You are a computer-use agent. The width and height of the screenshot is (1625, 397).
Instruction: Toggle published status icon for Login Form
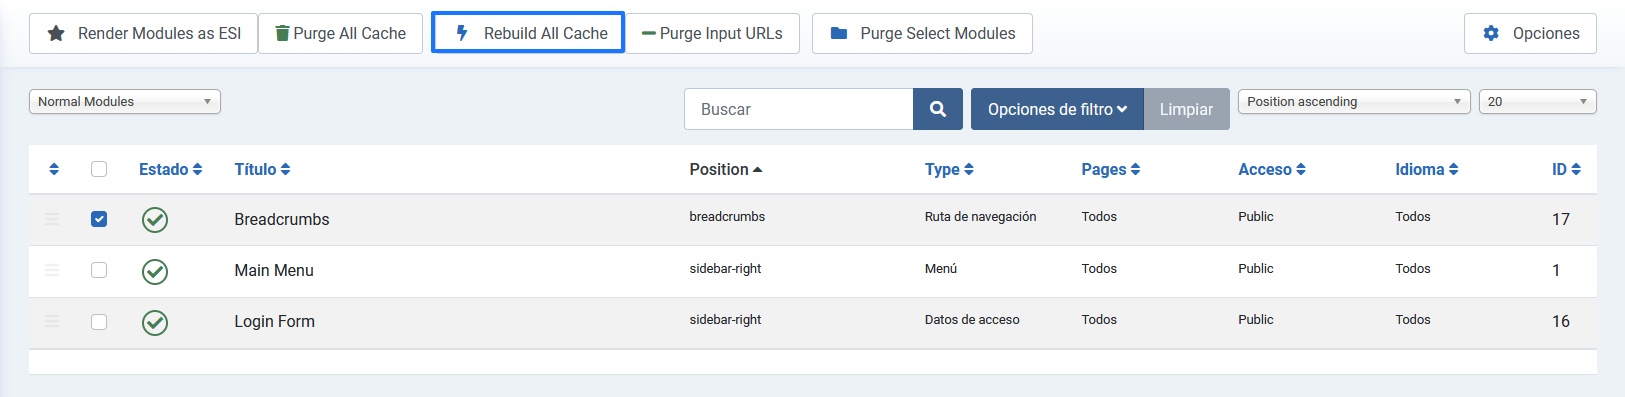155,323
